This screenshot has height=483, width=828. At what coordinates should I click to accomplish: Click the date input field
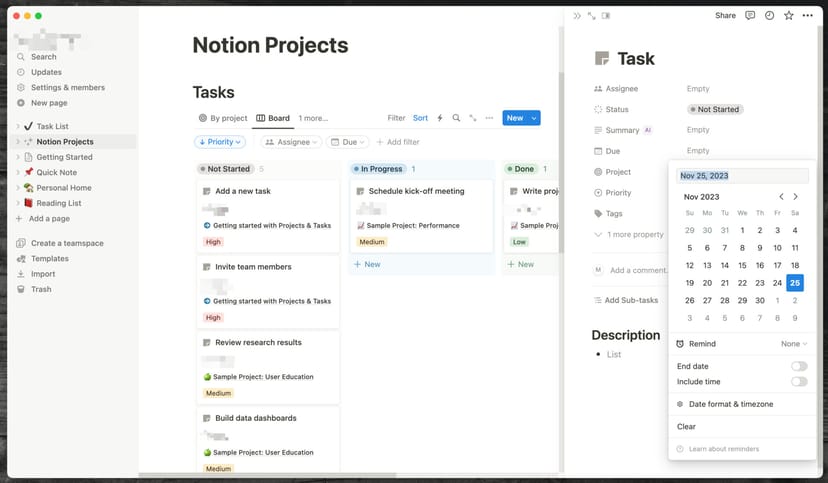(741, 175)
